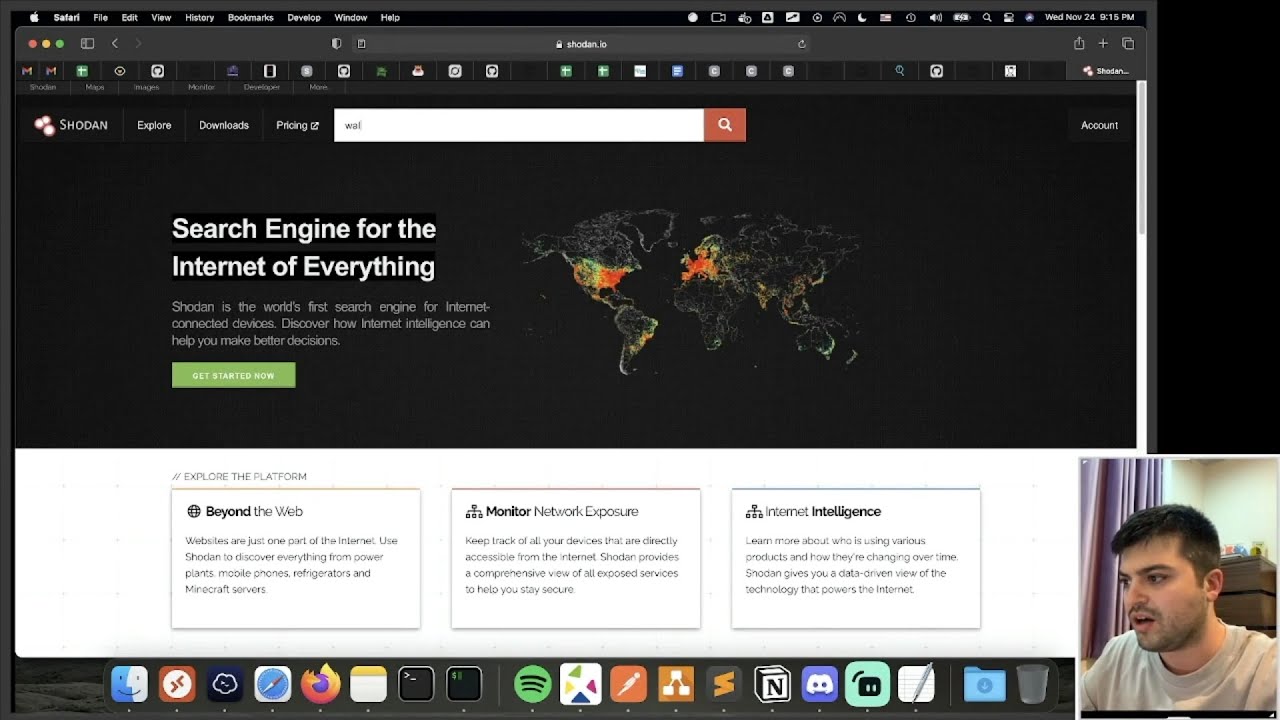Launch Postman from the dock

click(629, 685)
